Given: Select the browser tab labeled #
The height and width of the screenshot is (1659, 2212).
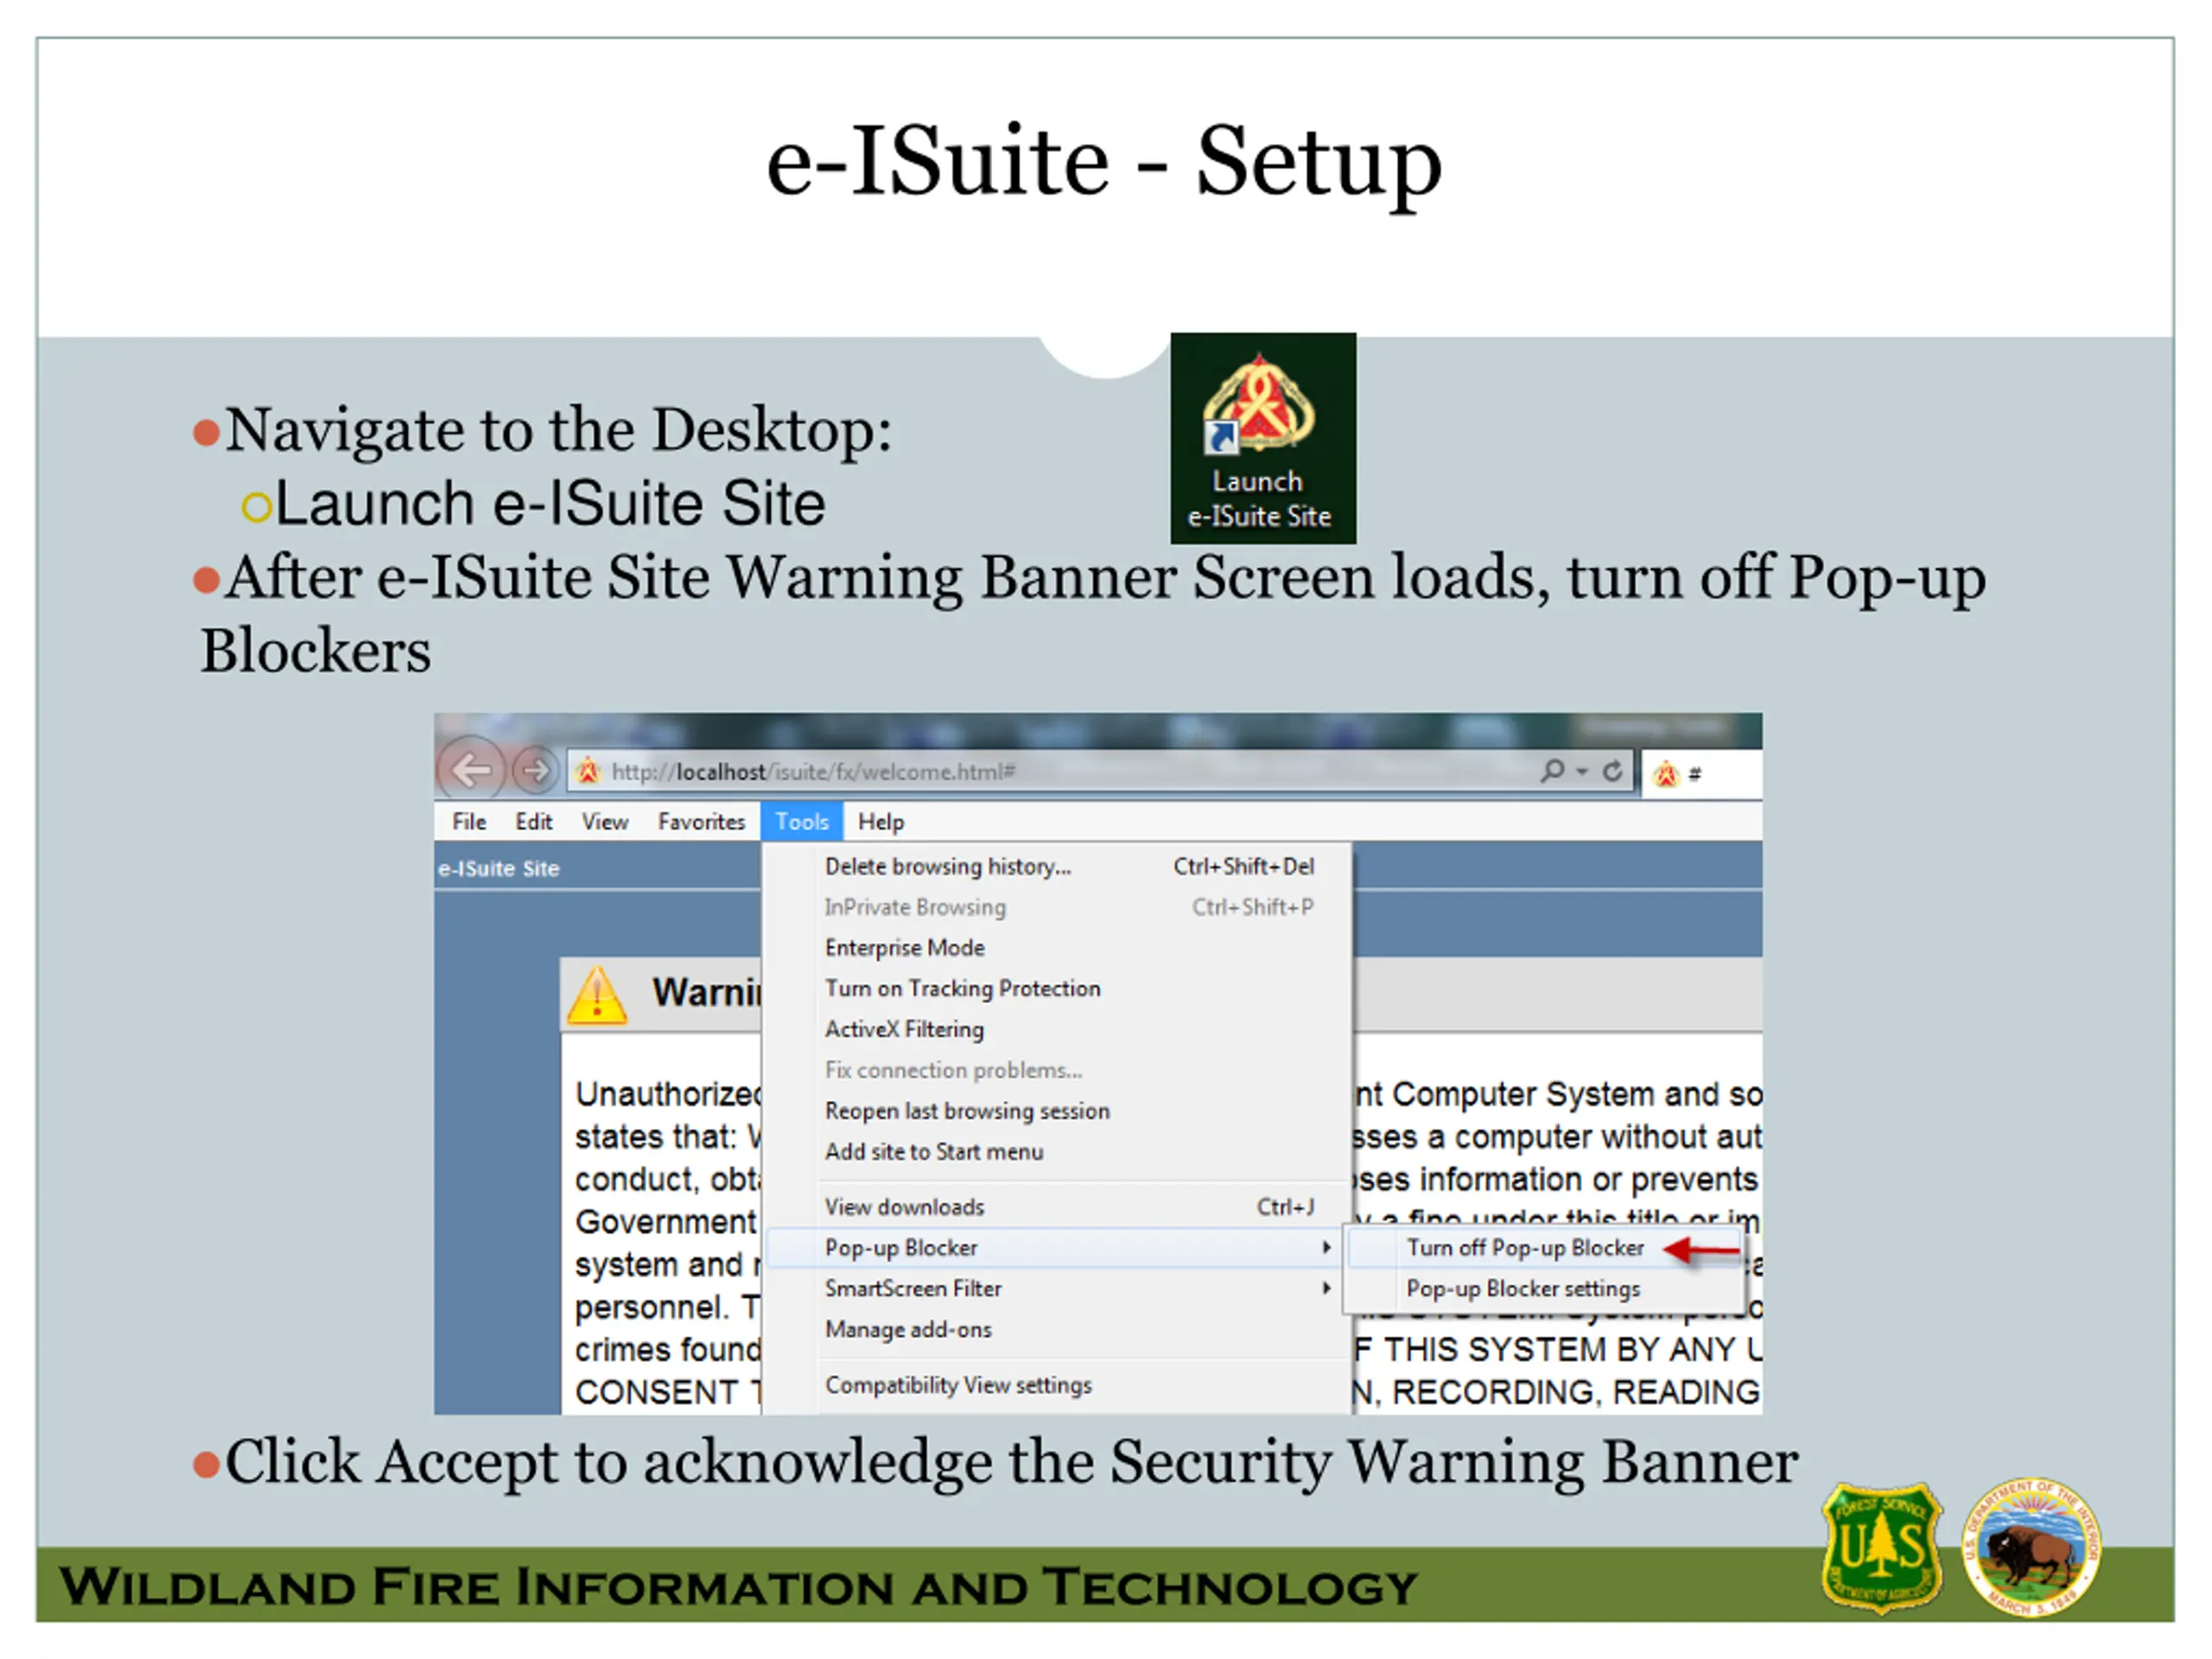Looking at the screenshot, I should (x=1702, y=774).
